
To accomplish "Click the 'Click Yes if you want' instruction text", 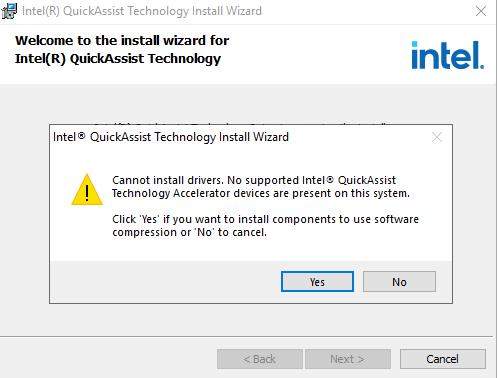I will point(265,226).
